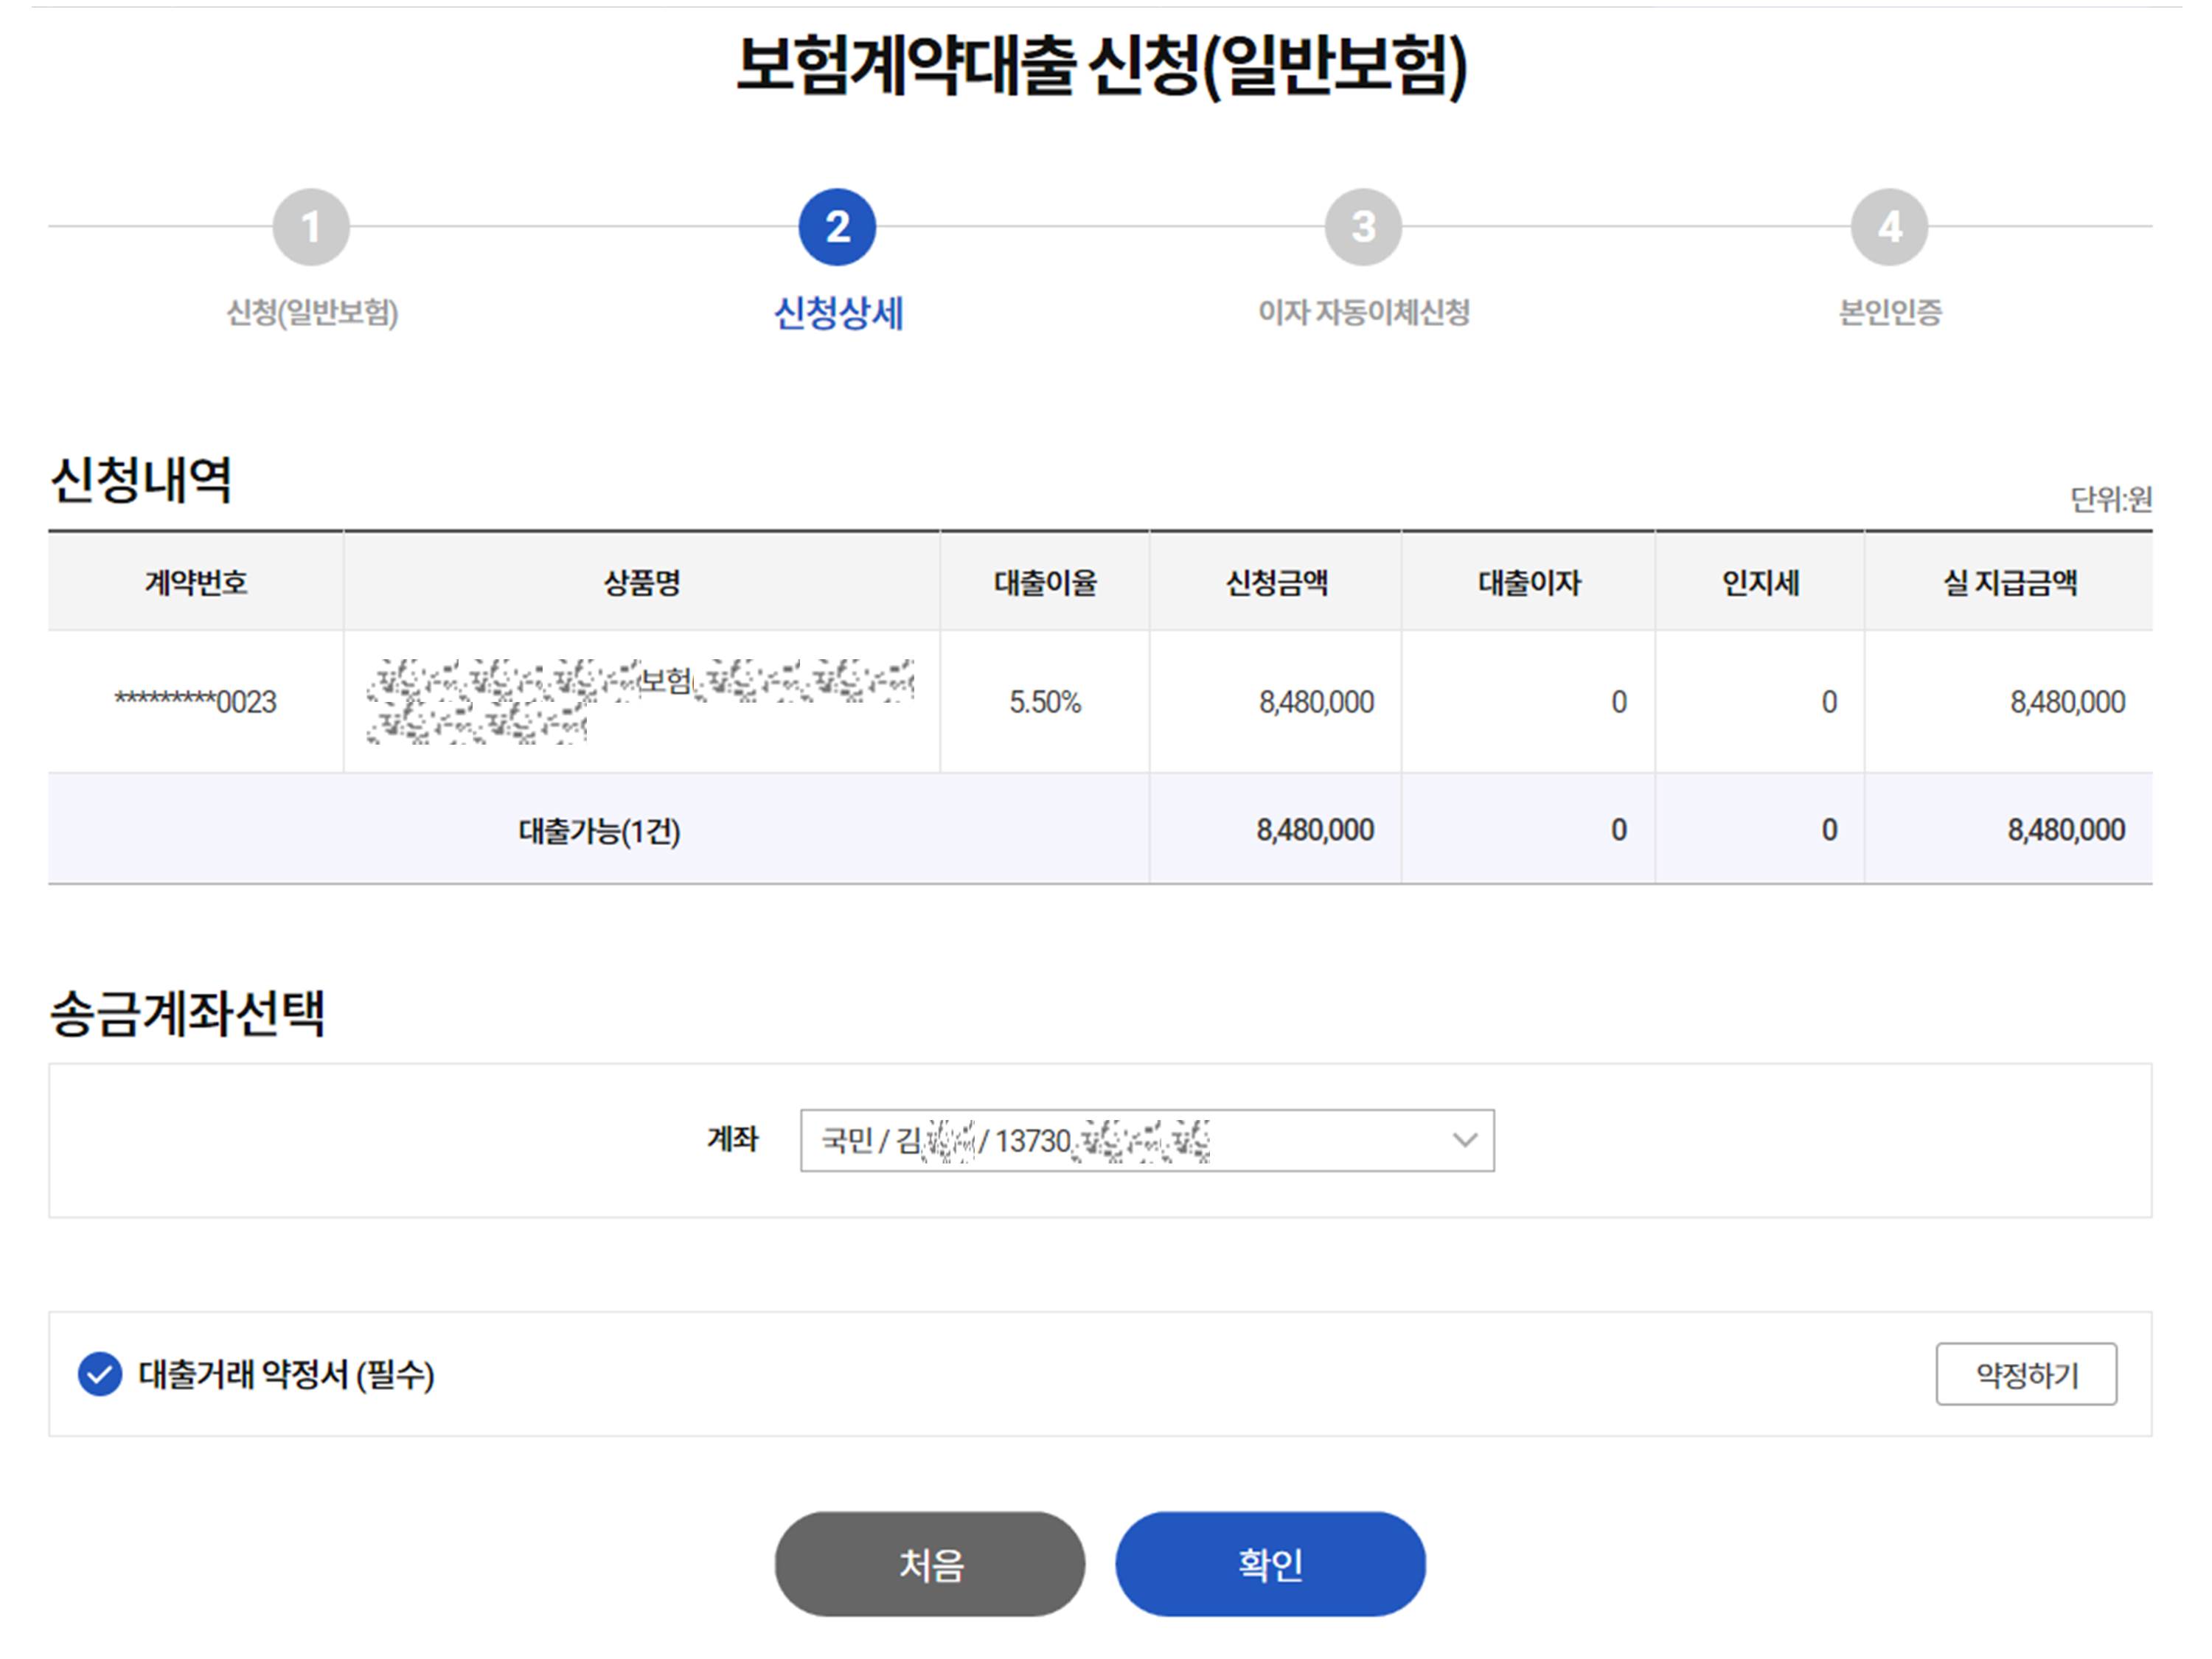Screen dimensions: 2212x1659
Task: Click contract number ending in 0023
Action: 196,702
